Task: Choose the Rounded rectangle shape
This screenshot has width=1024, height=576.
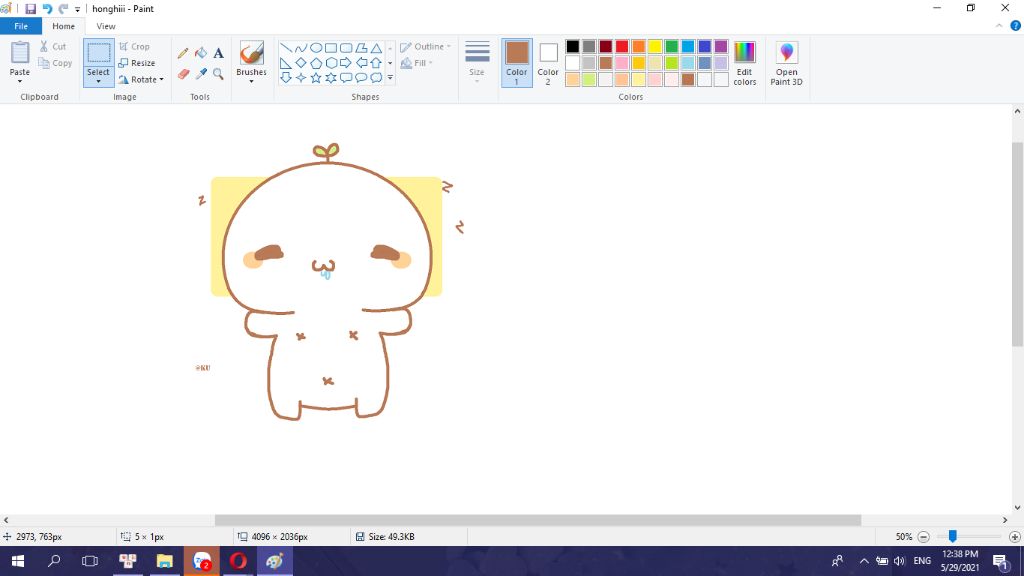Action: click(346, 48)
